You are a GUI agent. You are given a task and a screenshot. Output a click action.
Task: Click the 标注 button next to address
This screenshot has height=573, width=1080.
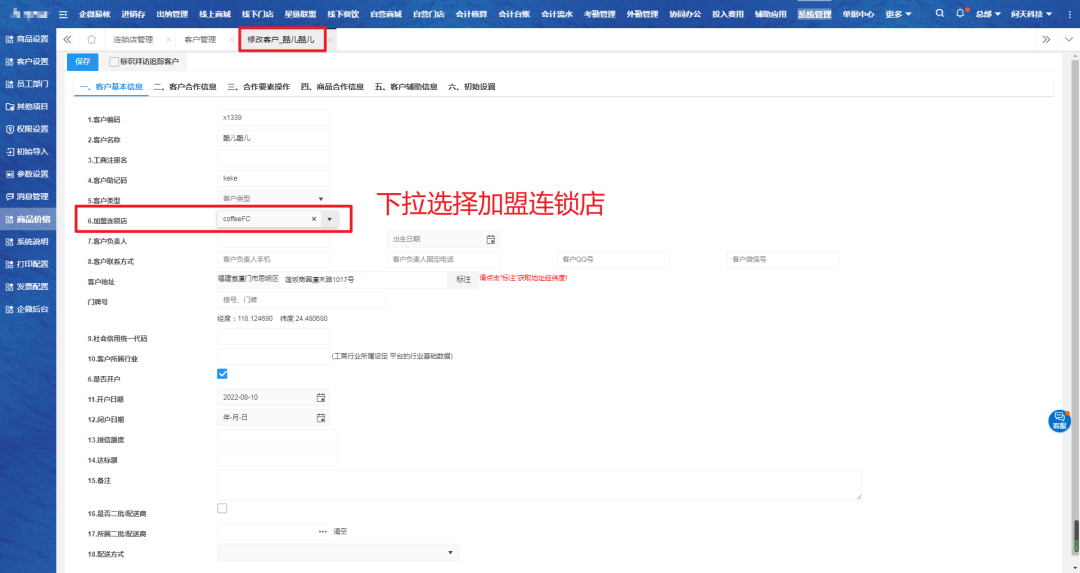coord(463,279)
